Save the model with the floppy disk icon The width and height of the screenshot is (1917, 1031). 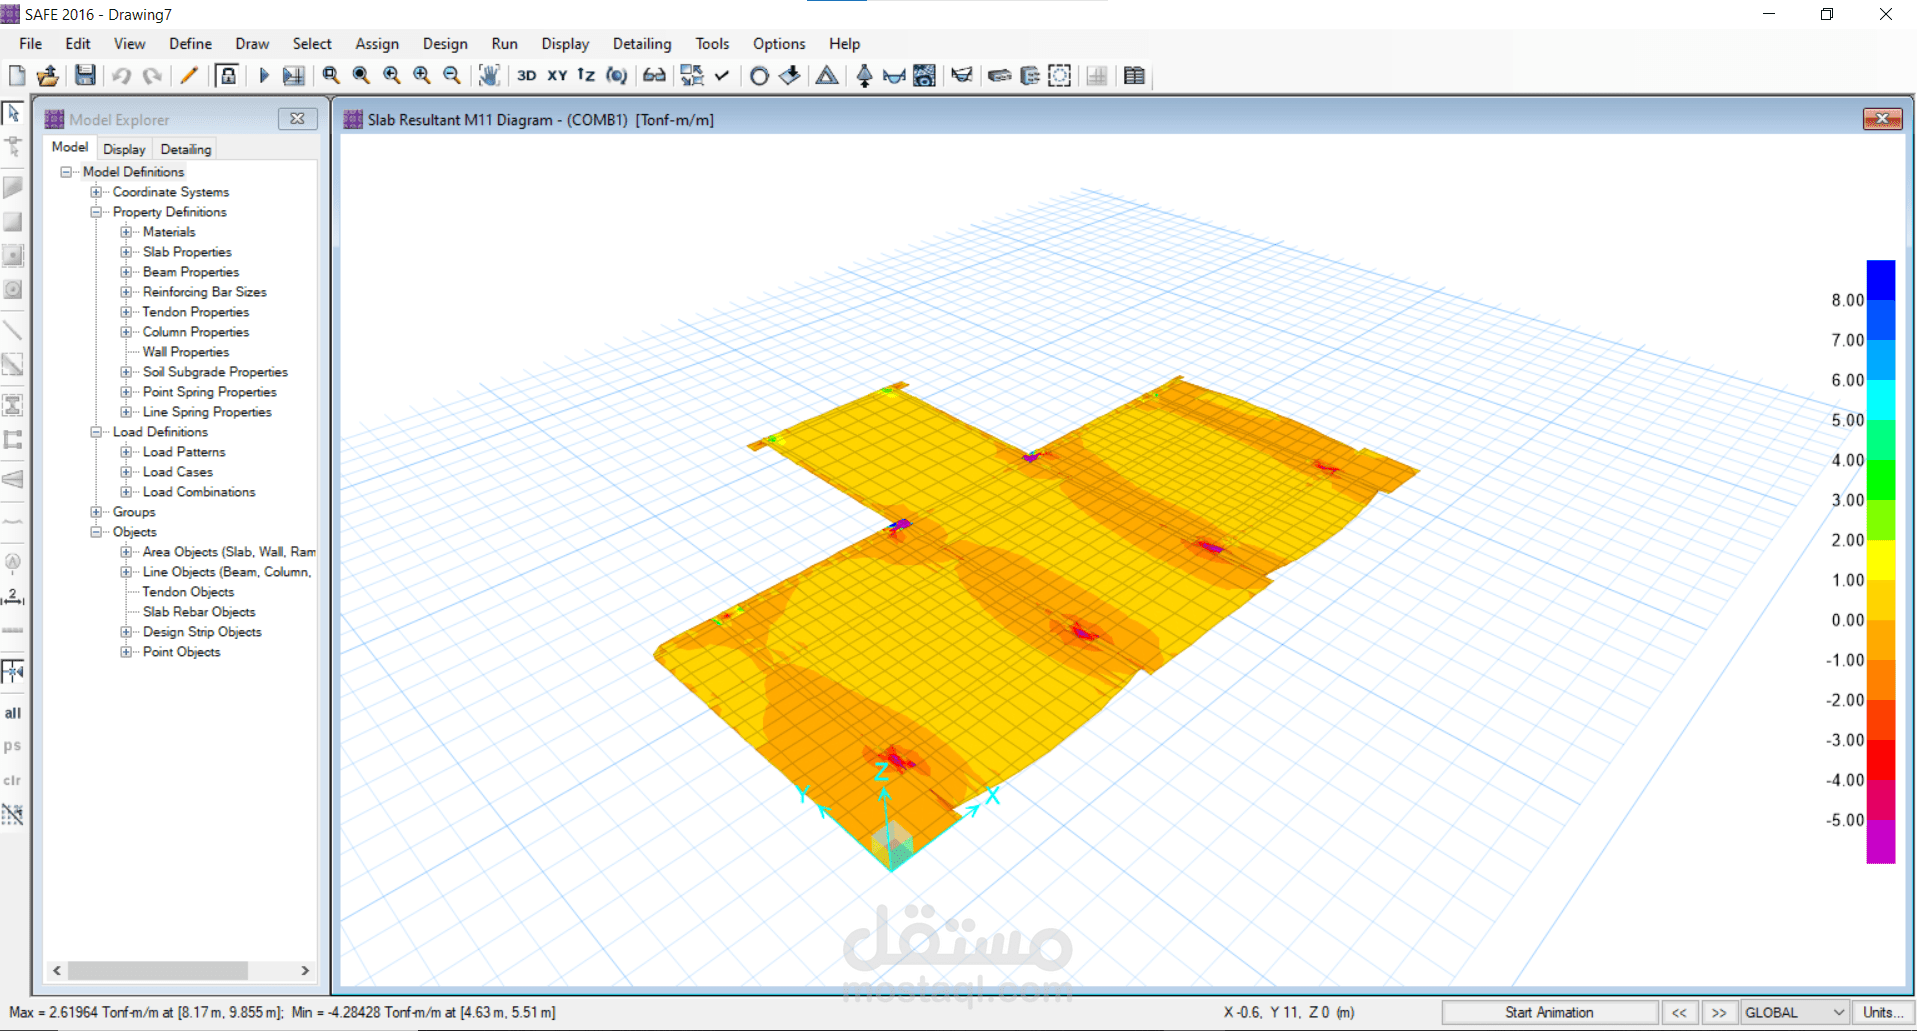point(86,76)
